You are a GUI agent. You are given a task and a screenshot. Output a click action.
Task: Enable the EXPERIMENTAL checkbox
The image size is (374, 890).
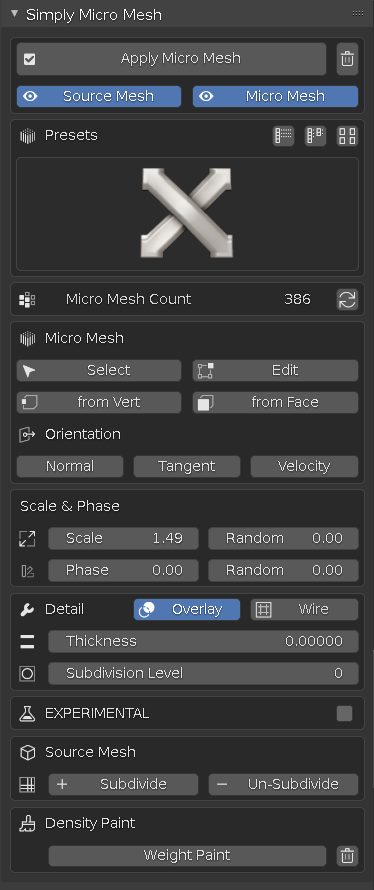tap(344, 713)
